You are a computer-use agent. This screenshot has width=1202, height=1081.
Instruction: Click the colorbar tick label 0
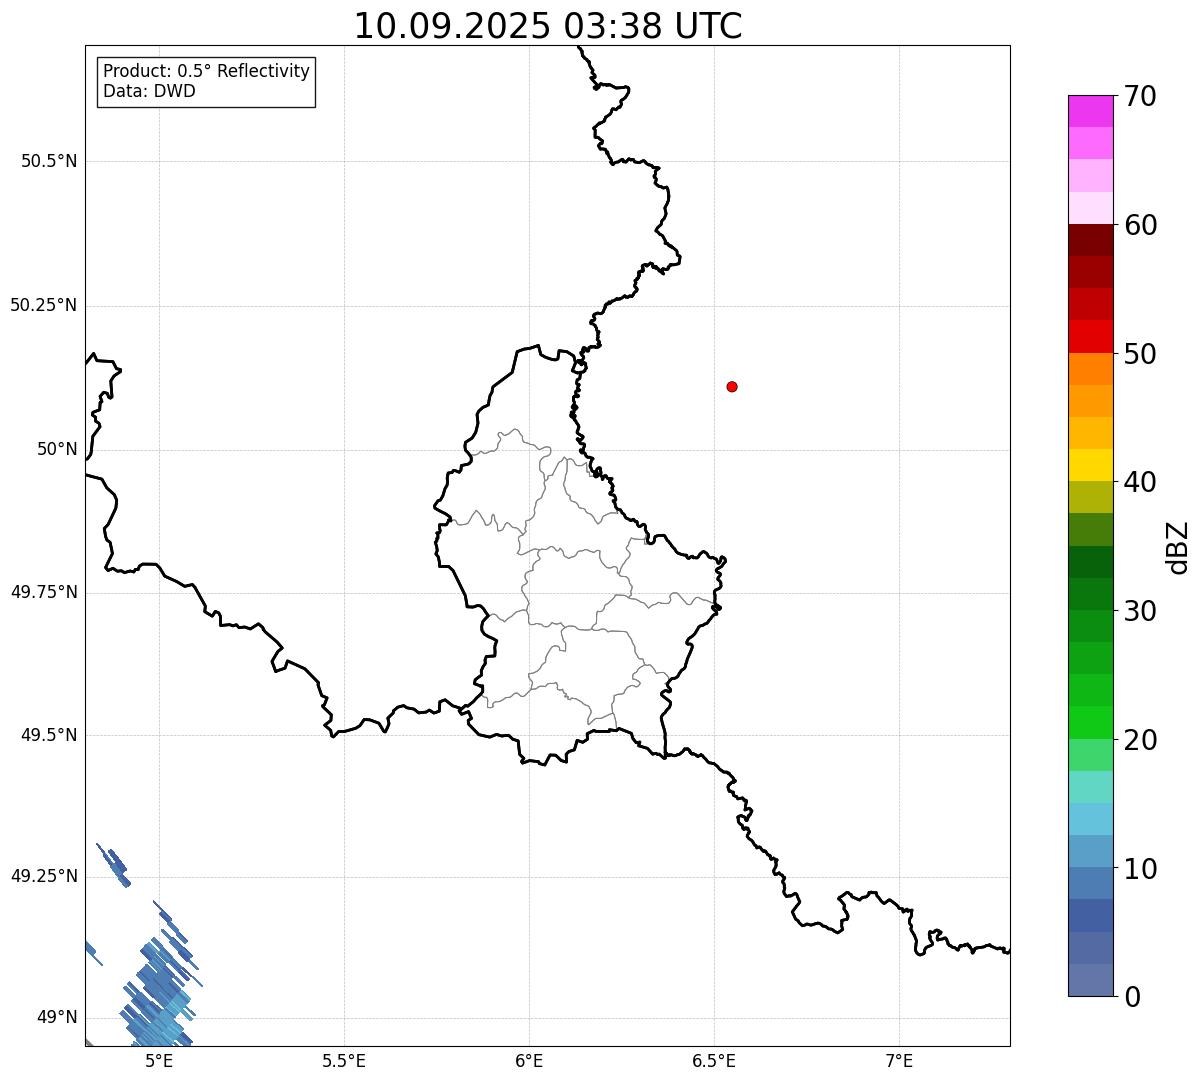(1132, 997)
